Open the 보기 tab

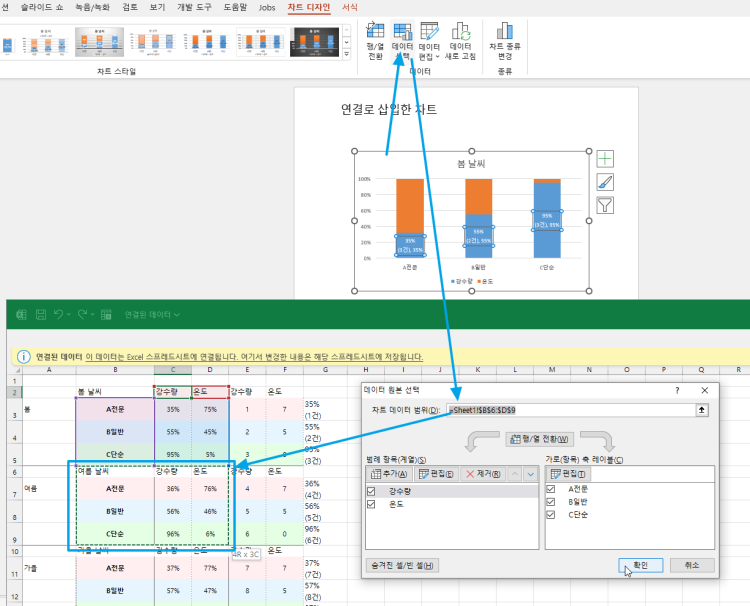[157, 7]
